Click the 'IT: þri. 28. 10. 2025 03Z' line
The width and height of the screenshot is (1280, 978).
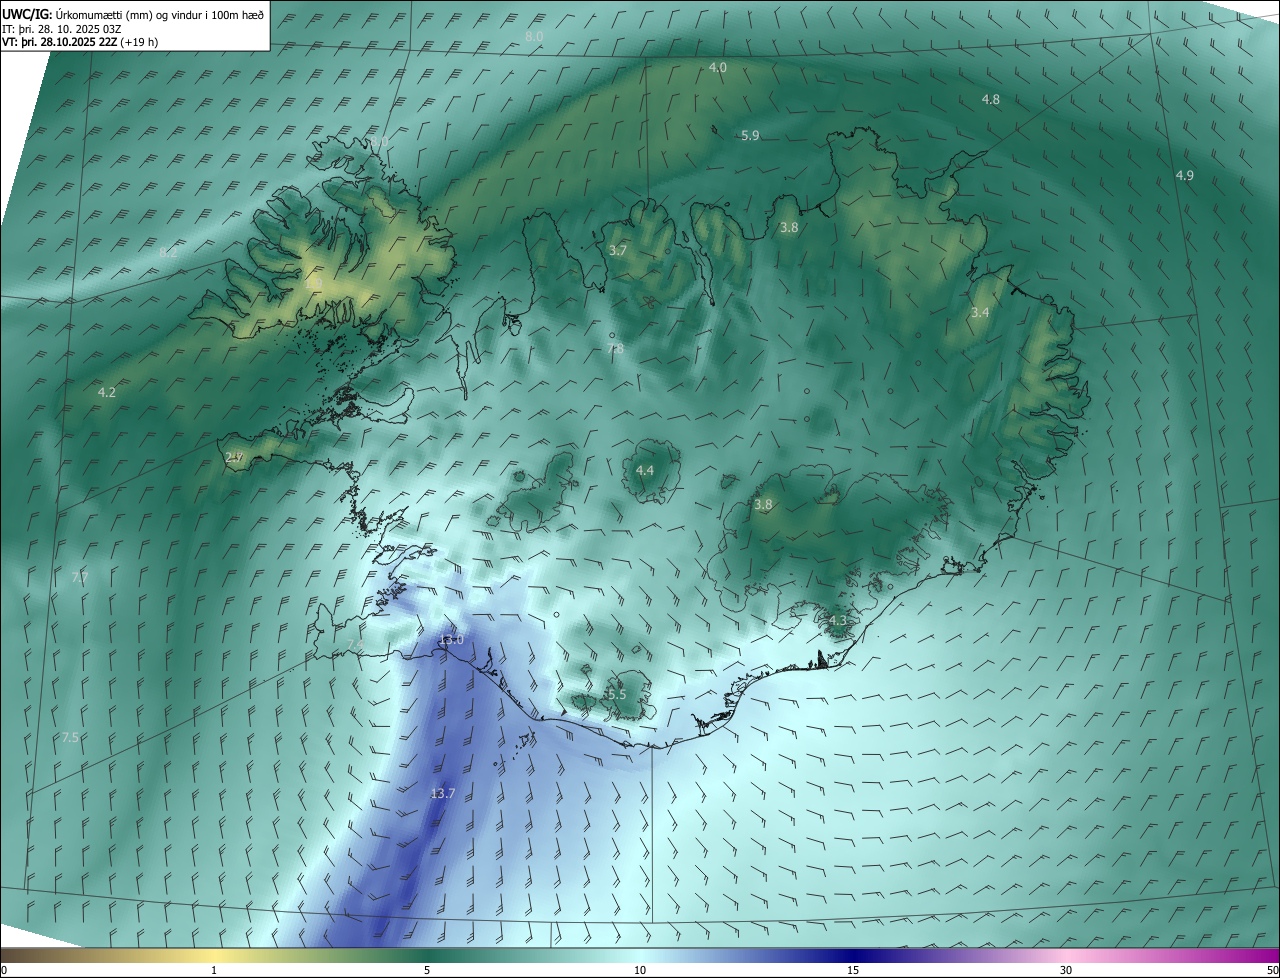click(x=61, y=28)
